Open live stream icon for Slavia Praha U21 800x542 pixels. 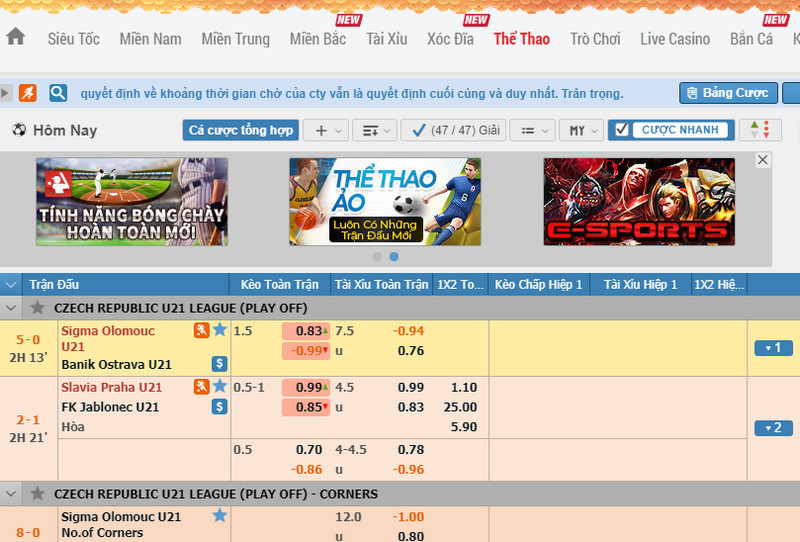[202, 387]
